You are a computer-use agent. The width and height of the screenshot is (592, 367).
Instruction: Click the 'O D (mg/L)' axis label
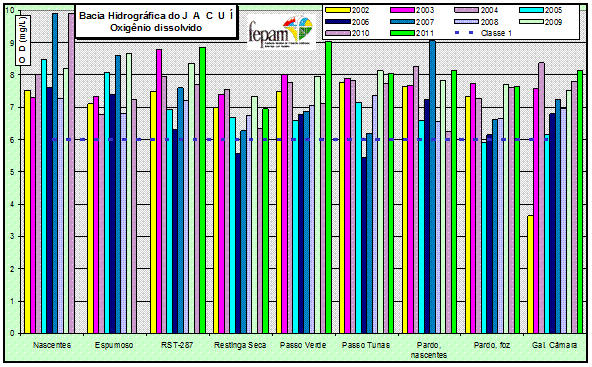[23, 40]
